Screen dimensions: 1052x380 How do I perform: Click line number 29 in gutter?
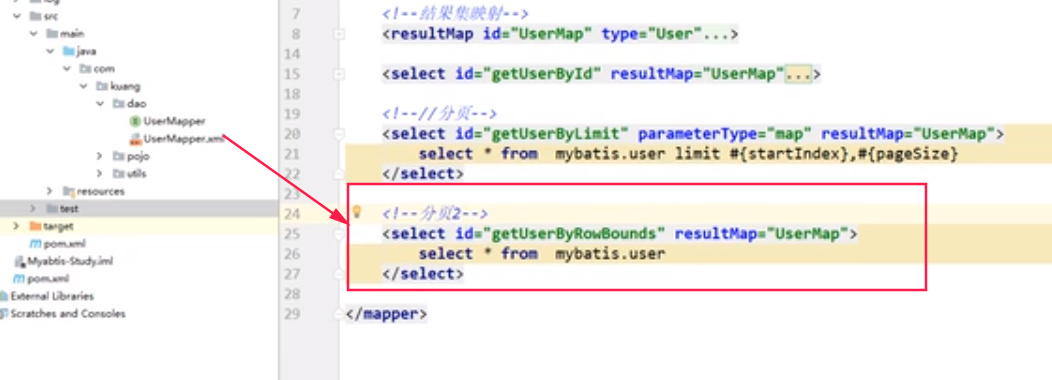(x=292, y=314)
